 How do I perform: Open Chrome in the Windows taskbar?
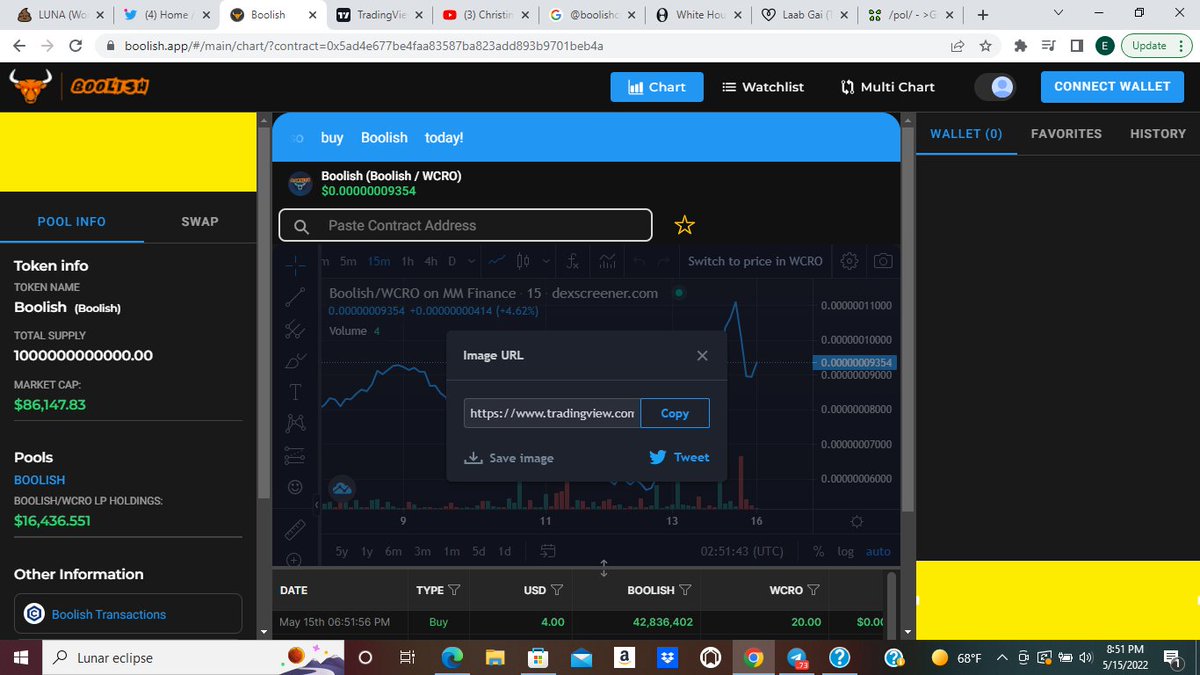tap(754, 657)
